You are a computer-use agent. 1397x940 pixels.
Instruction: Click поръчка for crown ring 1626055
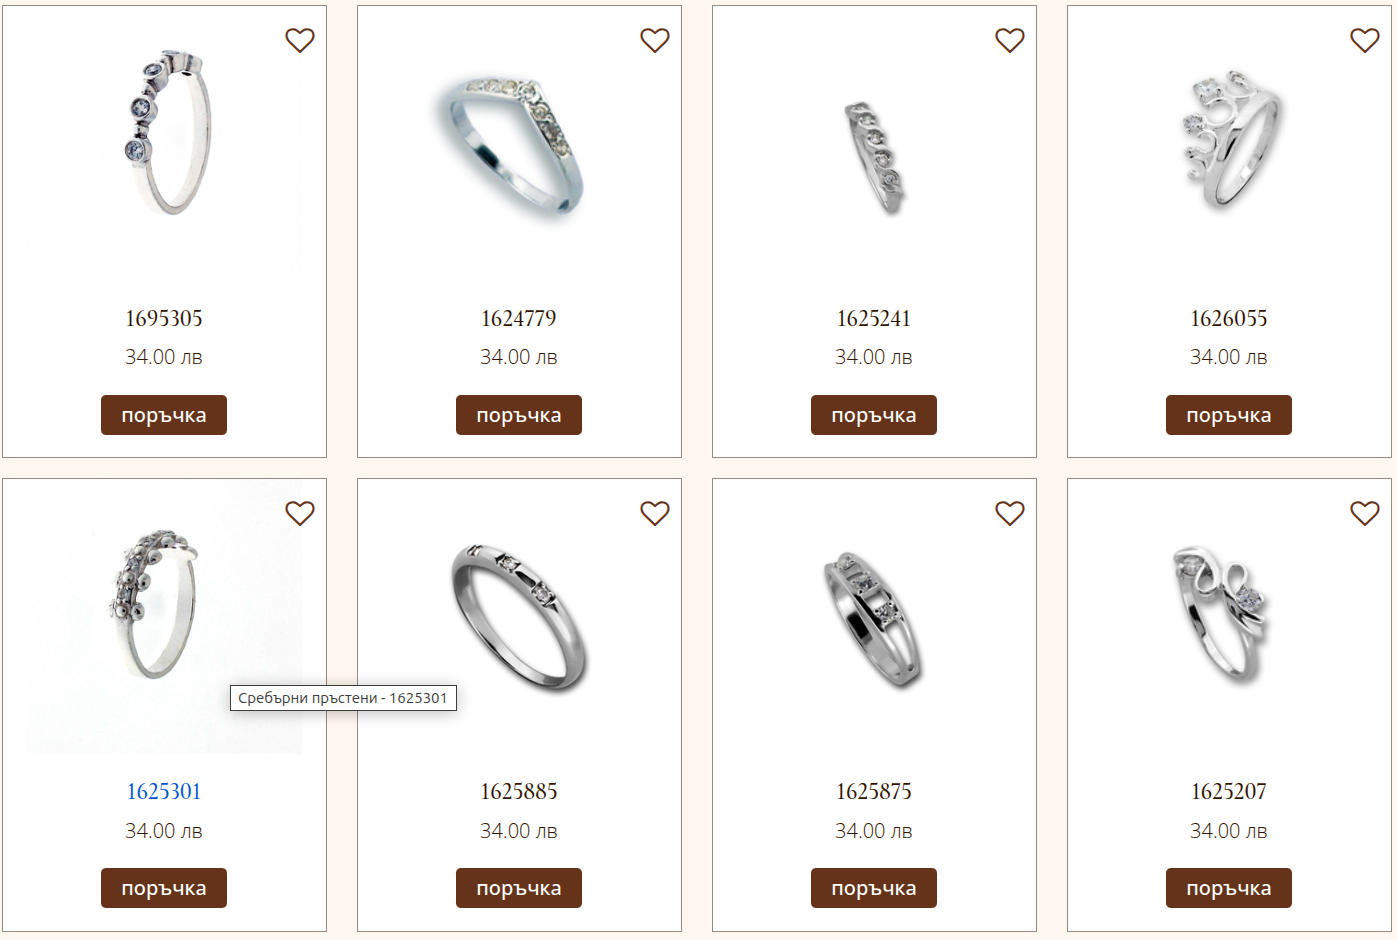(x=1229, y=415)
